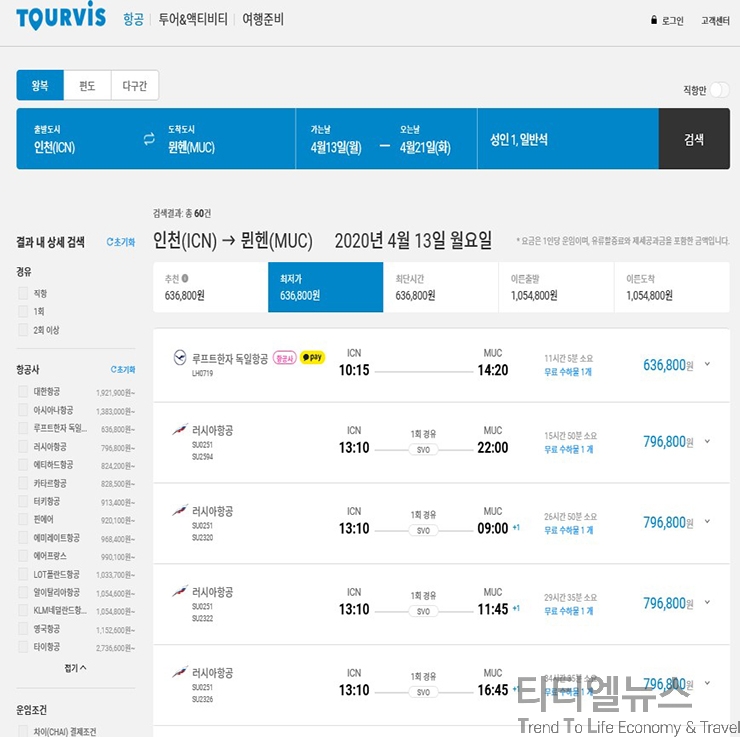Click Aeroflot logo on 22:00 arrival flight
Screen dimensions: 740x737
pos(180,429)
